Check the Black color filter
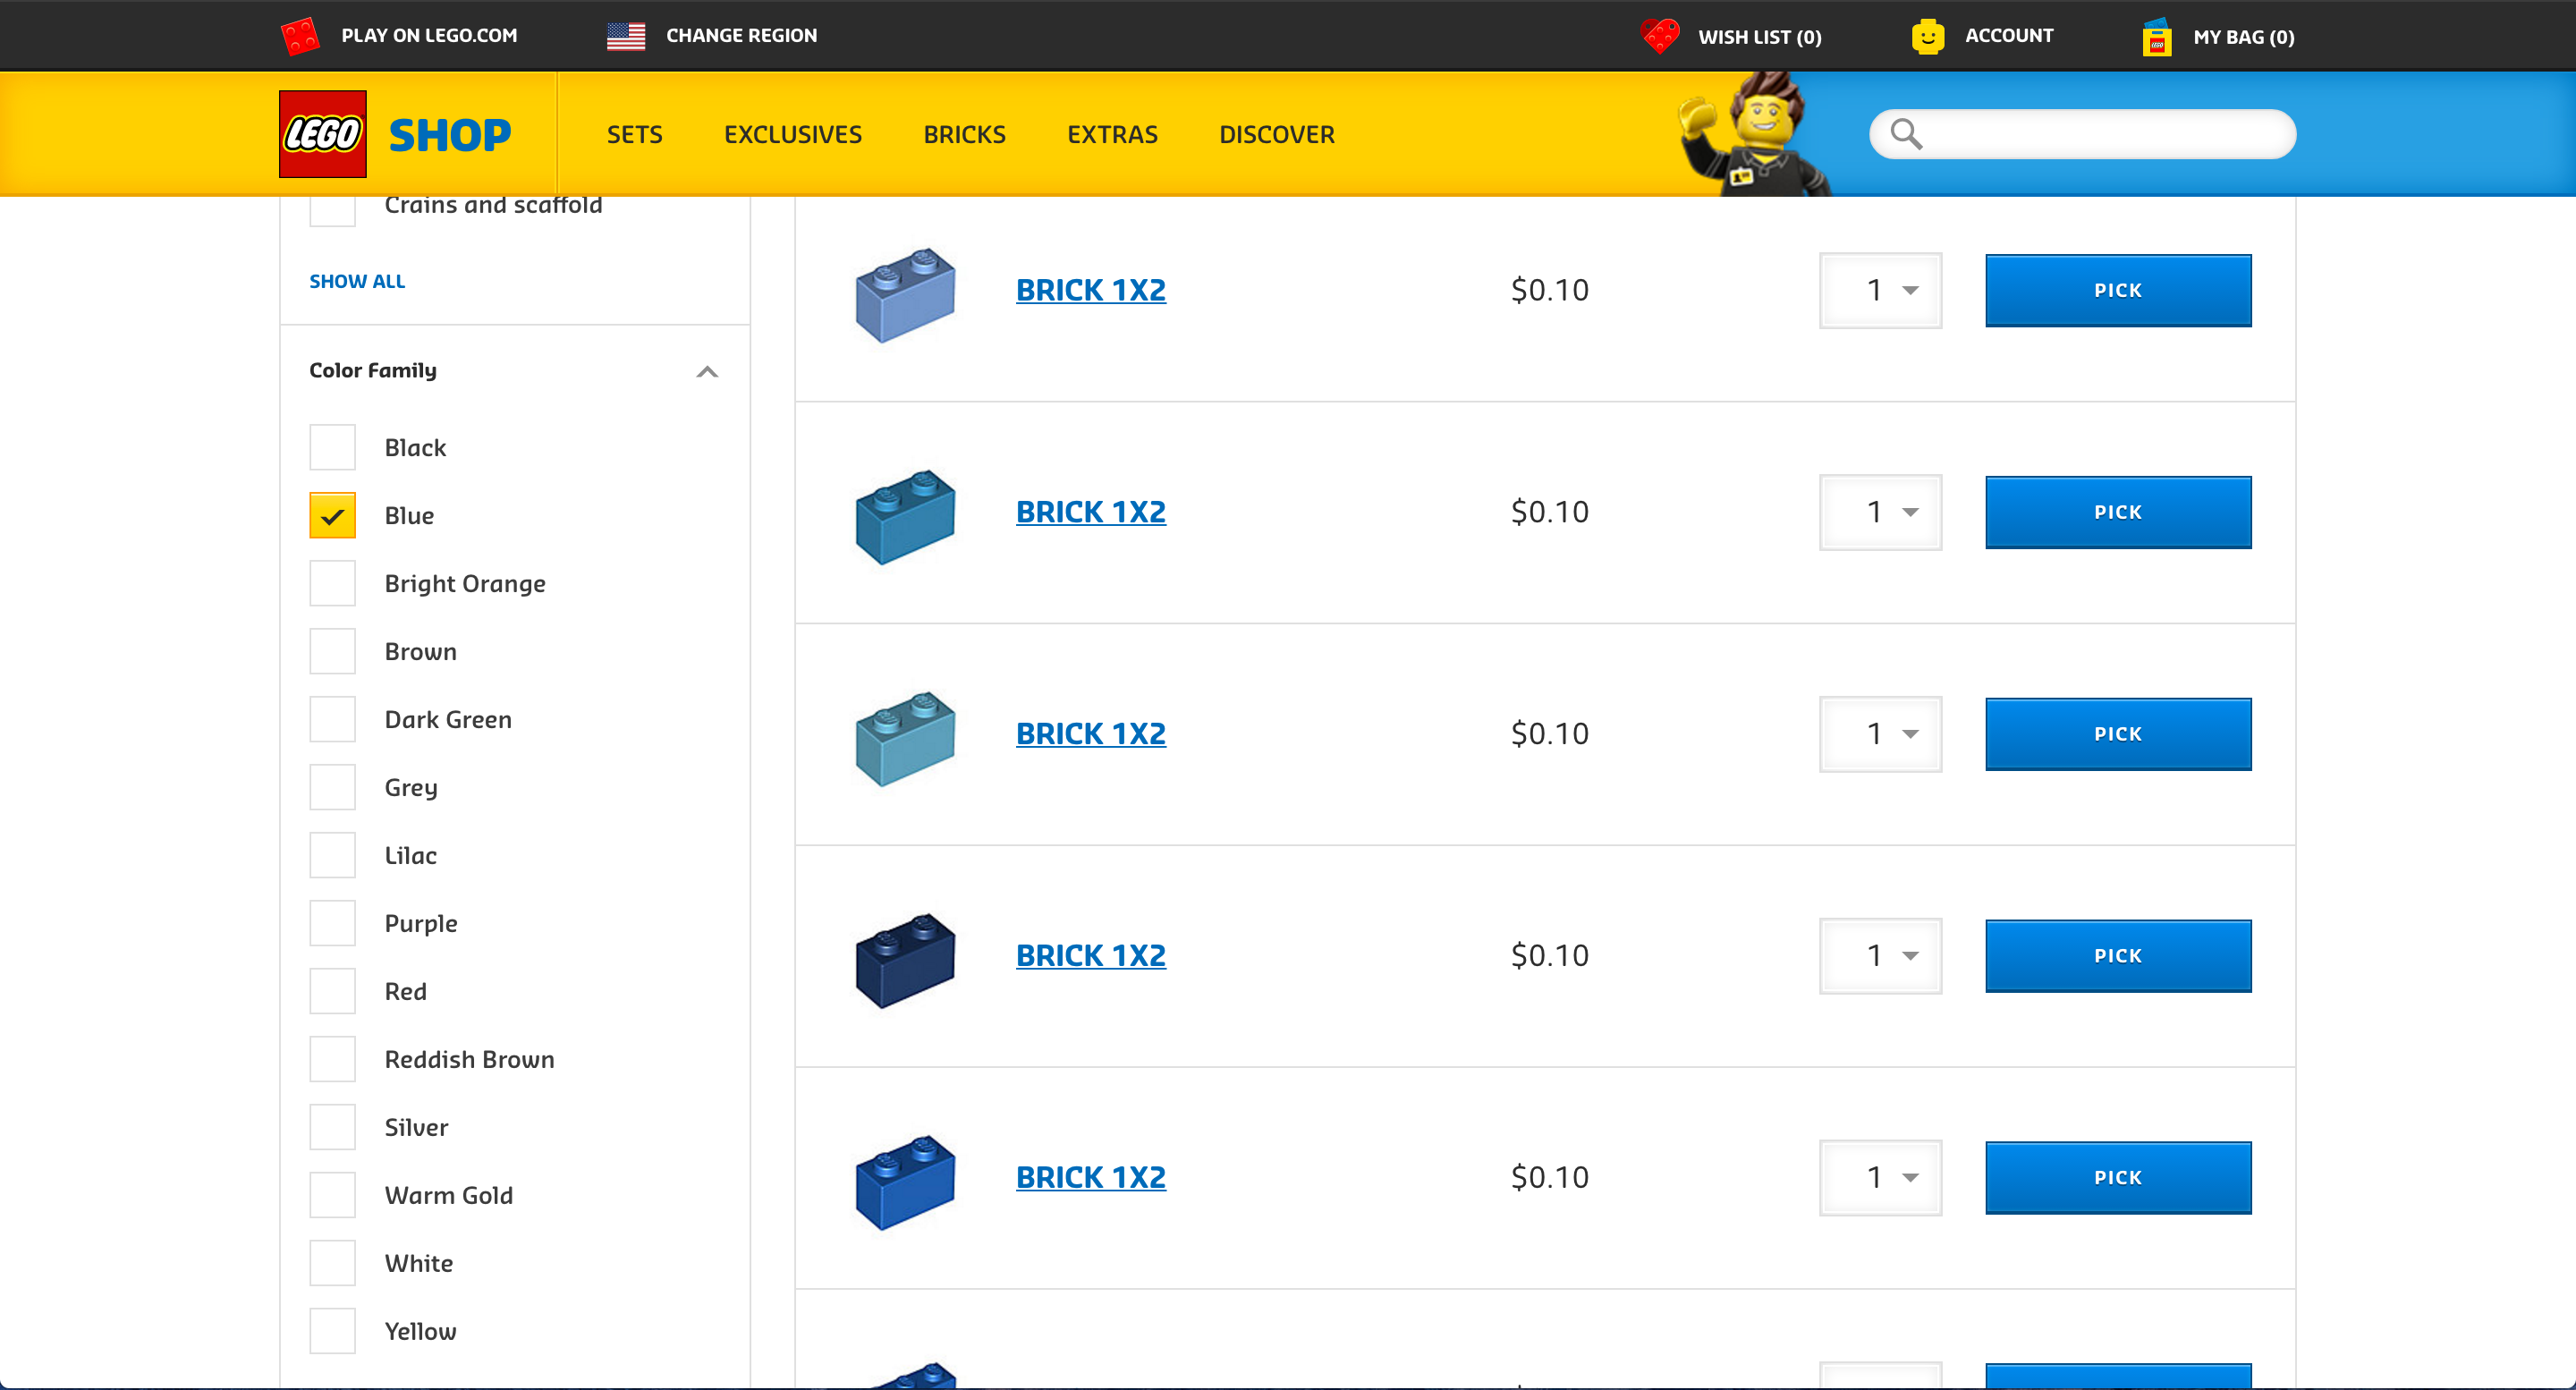 [332, 447]
